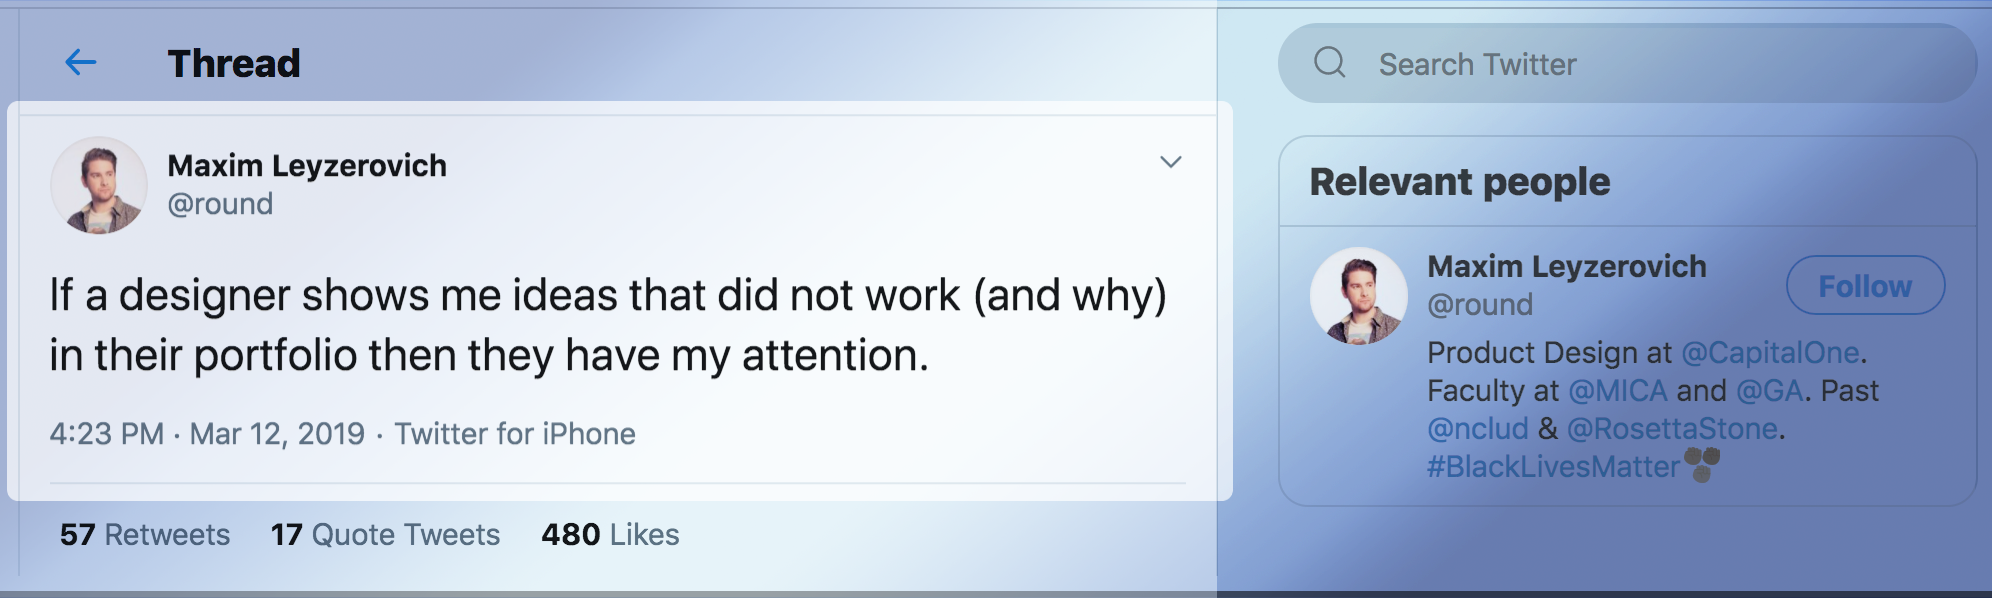Follow Maxim Leyzerovich
This screenshot has height=598, width=1992.
1865,286
